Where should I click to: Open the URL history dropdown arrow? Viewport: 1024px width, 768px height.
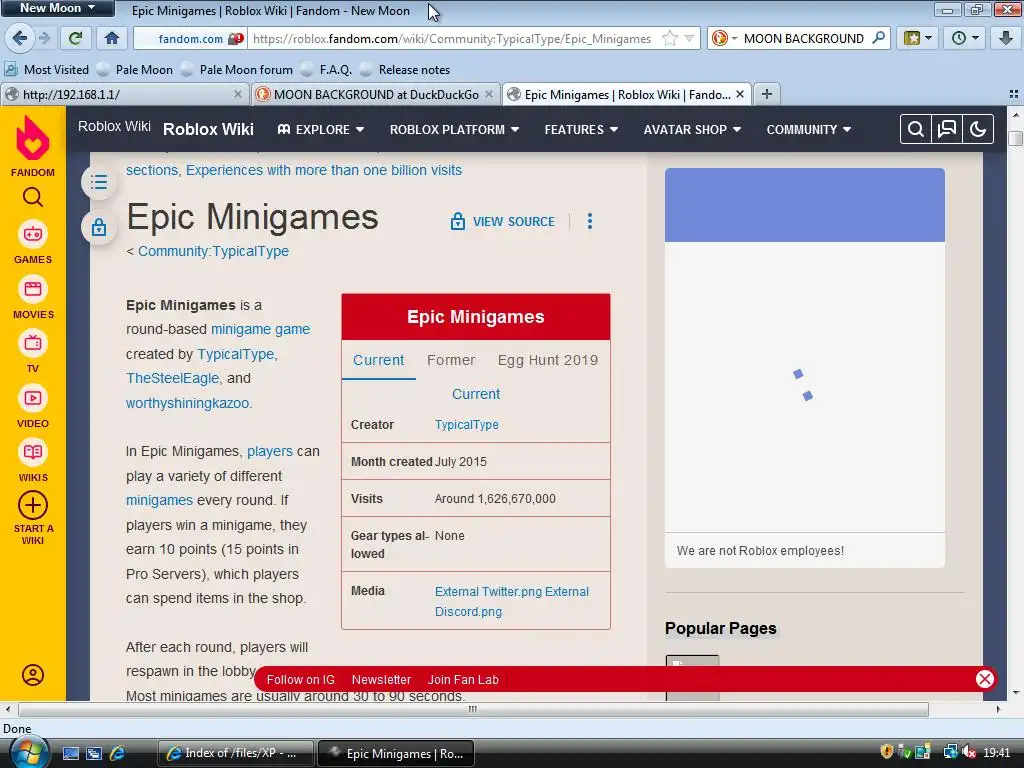[689, 39]
